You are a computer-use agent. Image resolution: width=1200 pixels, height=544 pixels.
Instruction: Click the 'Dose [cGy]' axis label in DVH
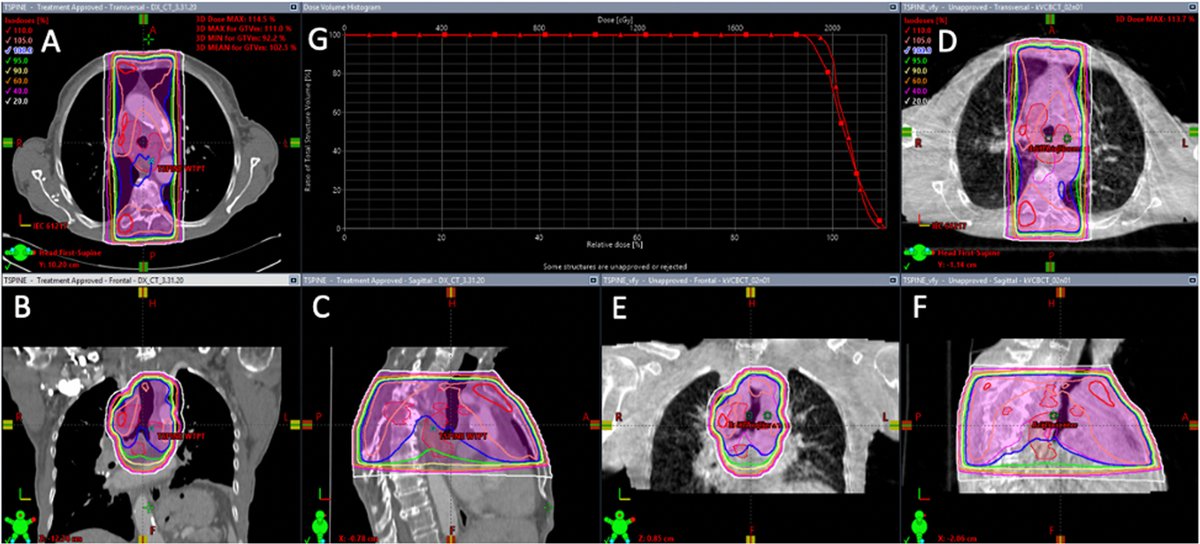click(615, 19)
